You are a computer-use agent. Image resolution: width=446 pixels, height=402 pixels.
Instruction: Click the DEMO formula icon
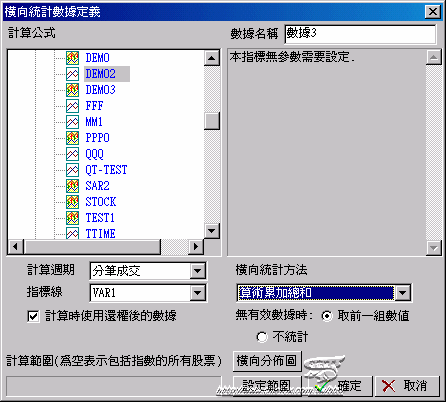pos(72,58)
